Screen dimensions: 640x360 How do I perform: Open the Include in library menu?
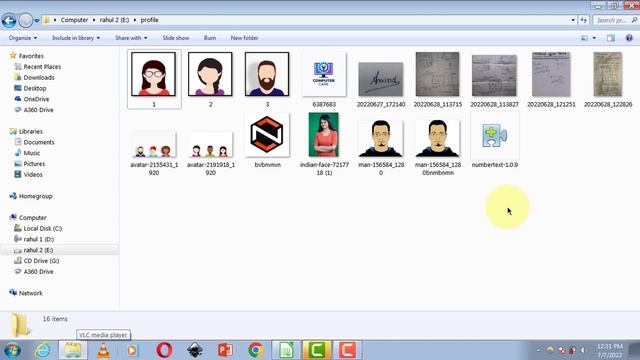[x=76, y=38]
